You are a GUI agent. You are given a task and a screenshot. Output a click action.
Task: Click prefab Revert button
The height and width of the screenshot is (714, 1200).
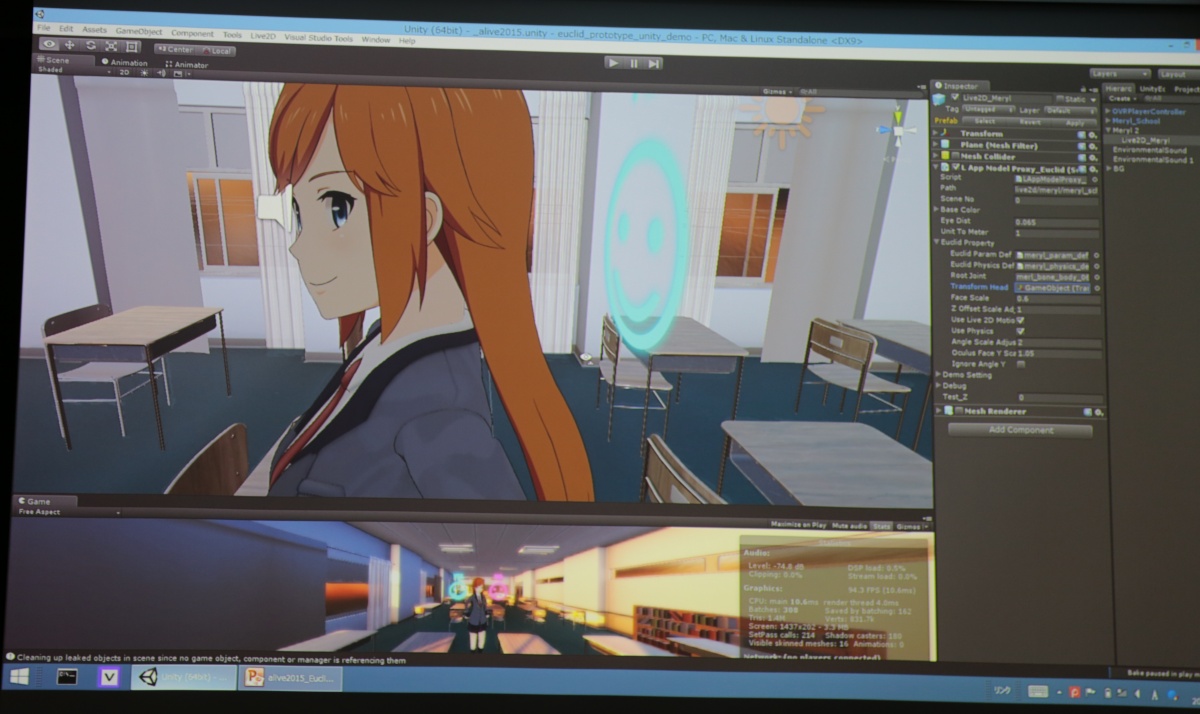1029,122
